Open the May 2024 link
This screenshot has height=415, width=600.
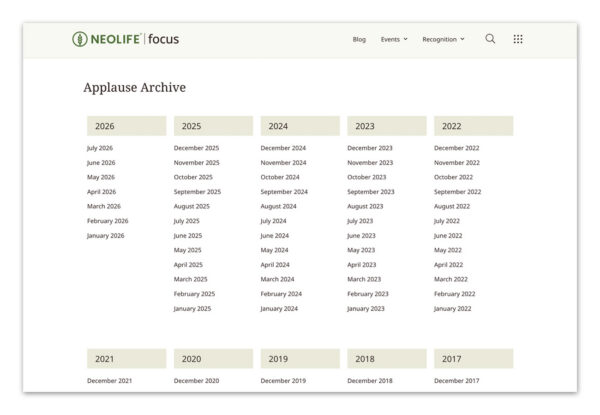[274, 250]
